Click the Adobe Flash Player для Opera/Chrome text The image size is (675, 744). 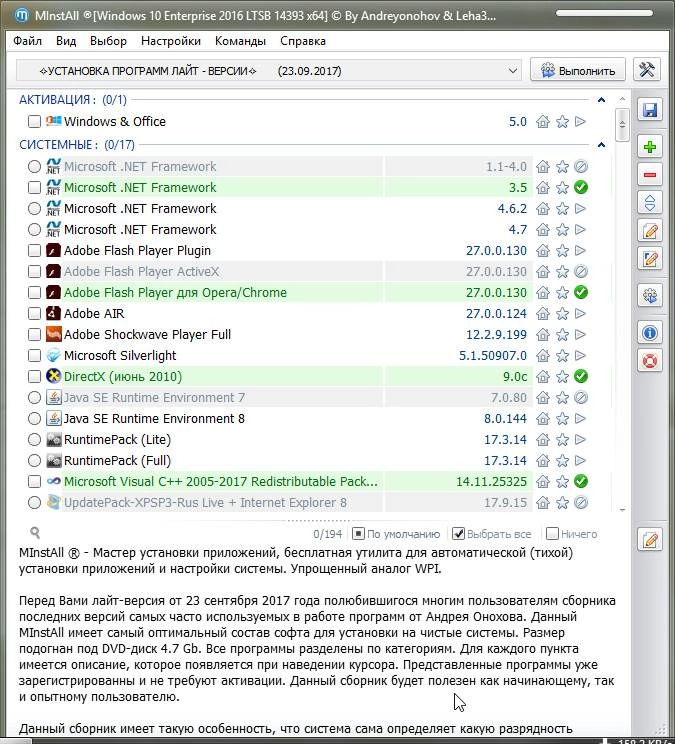pyautogui.click(x=175, y=293)
